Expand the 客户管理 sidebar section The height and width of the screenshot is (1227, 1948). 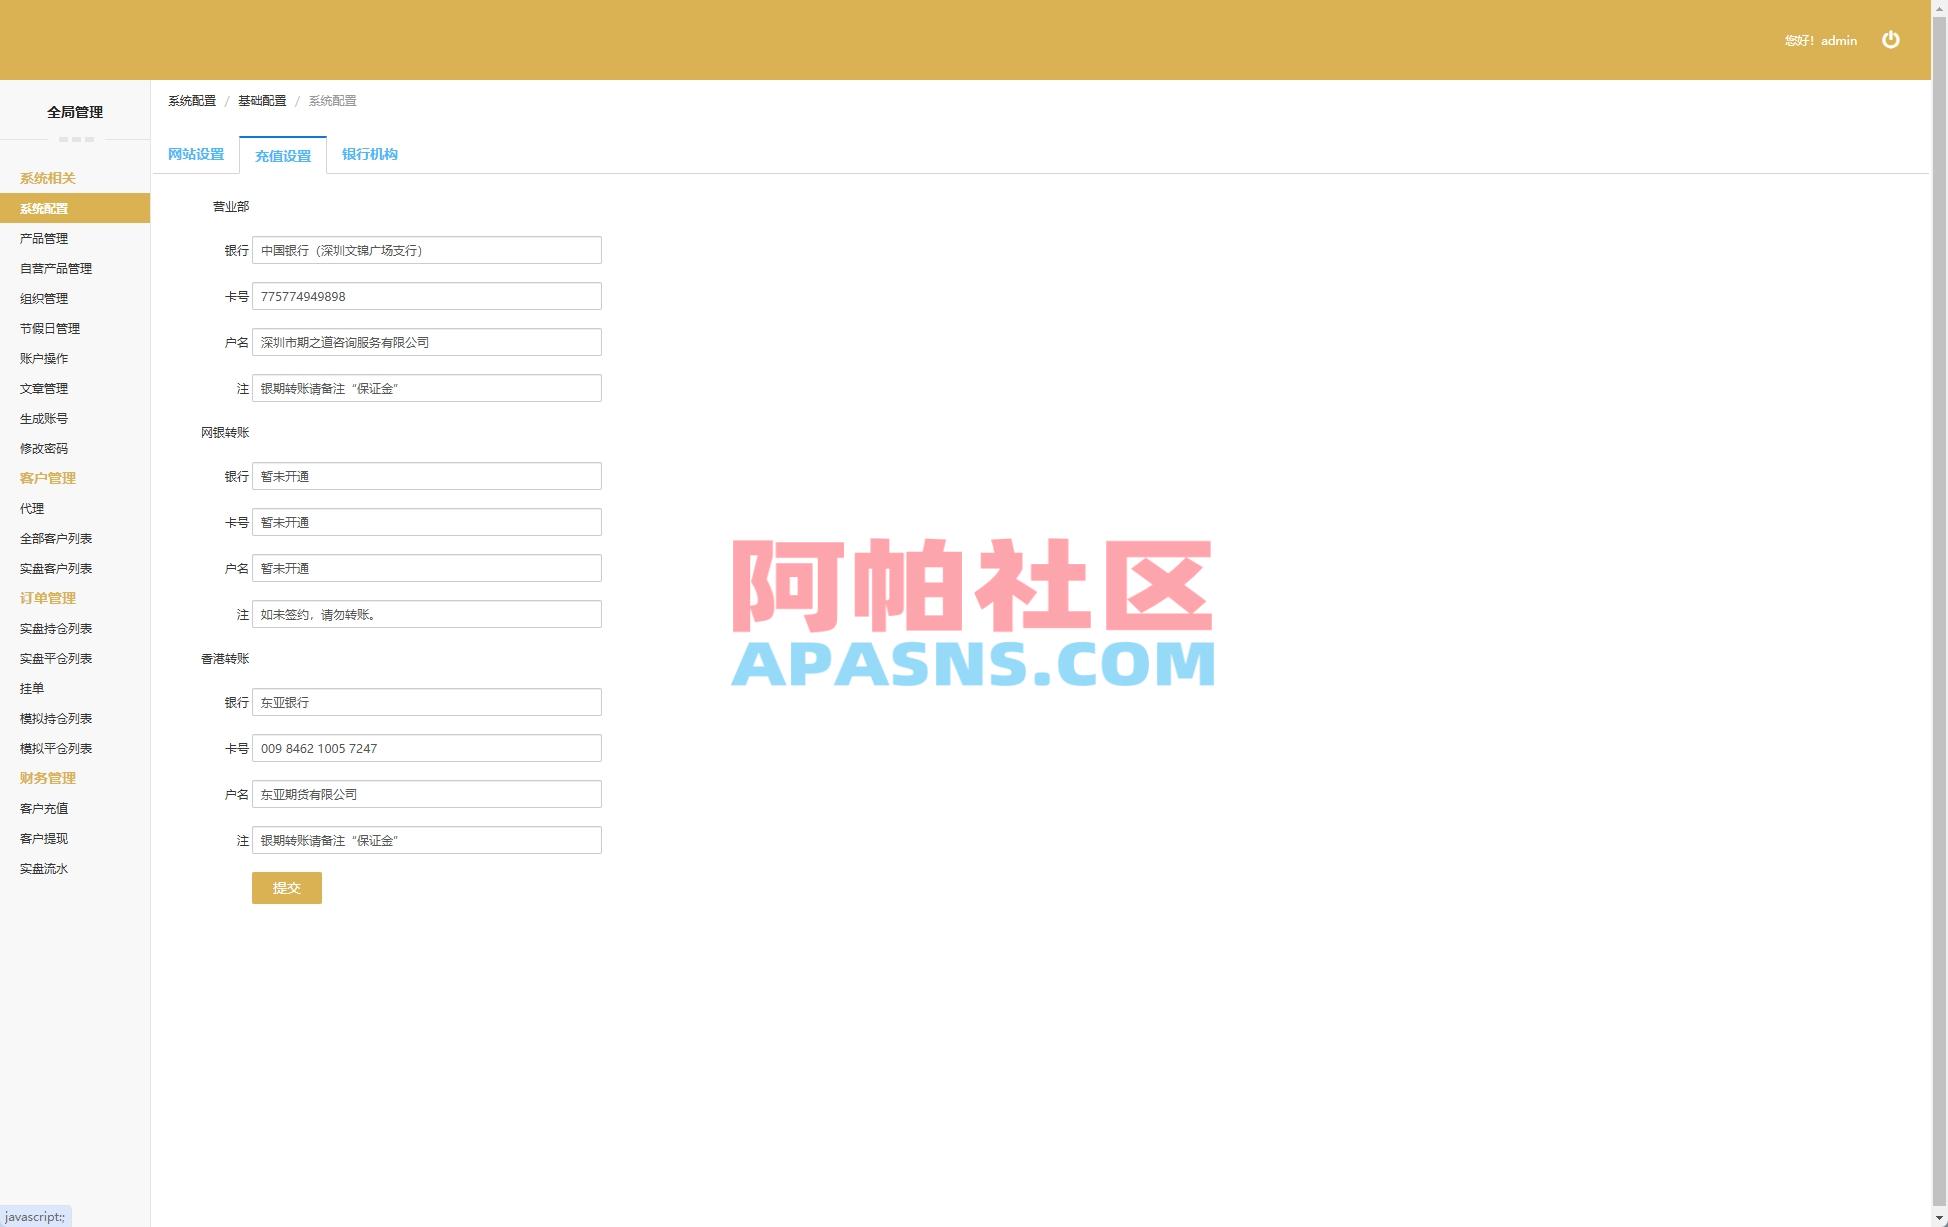[47, 478]
